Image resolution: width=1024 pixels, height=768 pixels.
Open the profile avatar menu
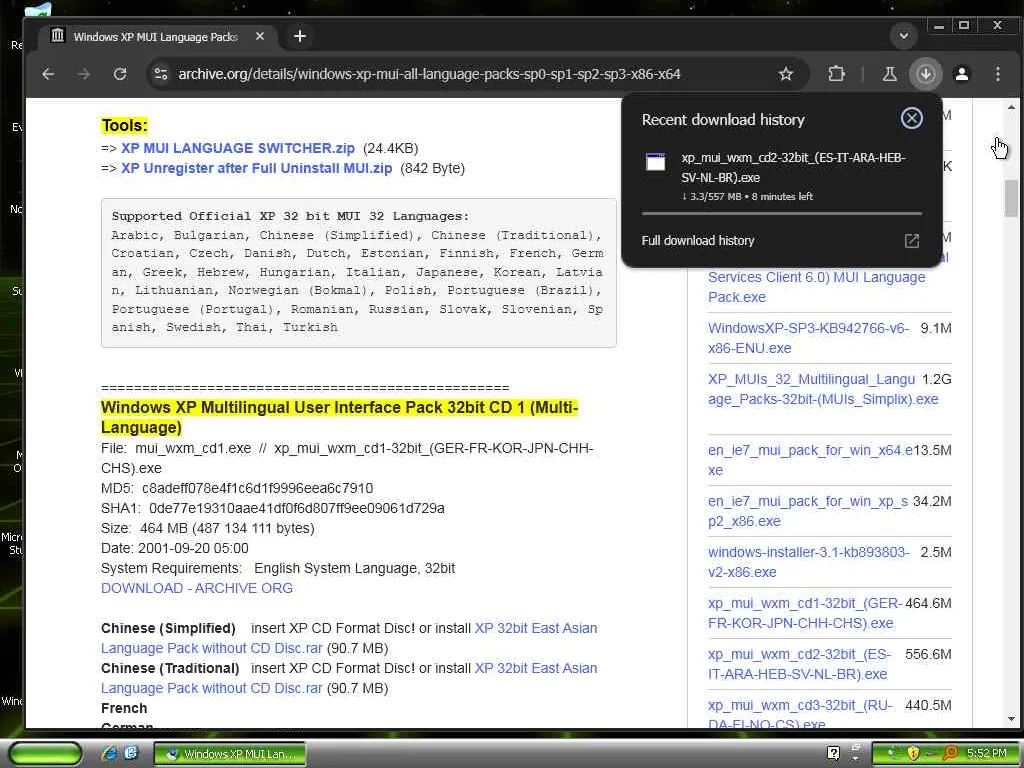tap(962, 74)
